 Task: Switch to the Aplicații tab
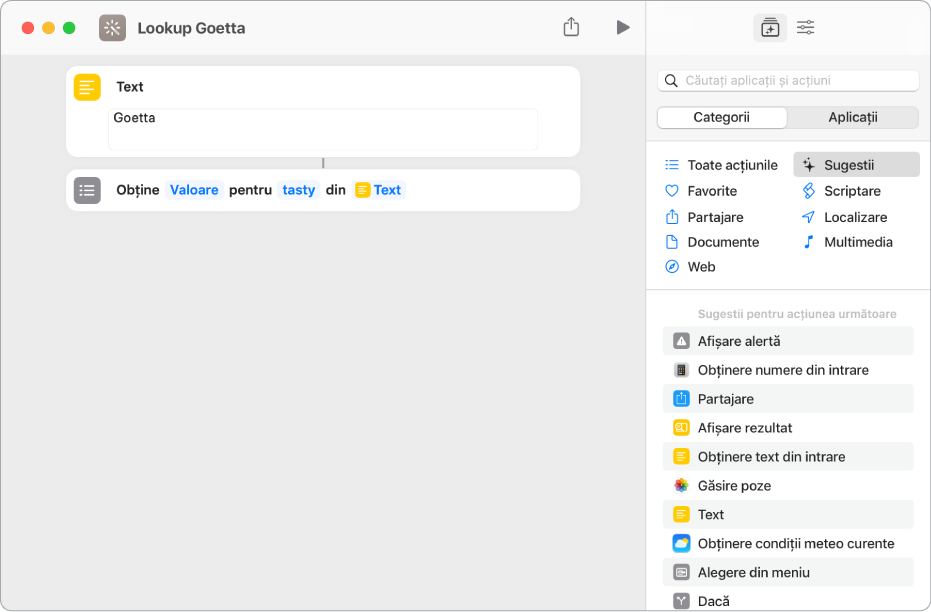[x=852, y=117]
